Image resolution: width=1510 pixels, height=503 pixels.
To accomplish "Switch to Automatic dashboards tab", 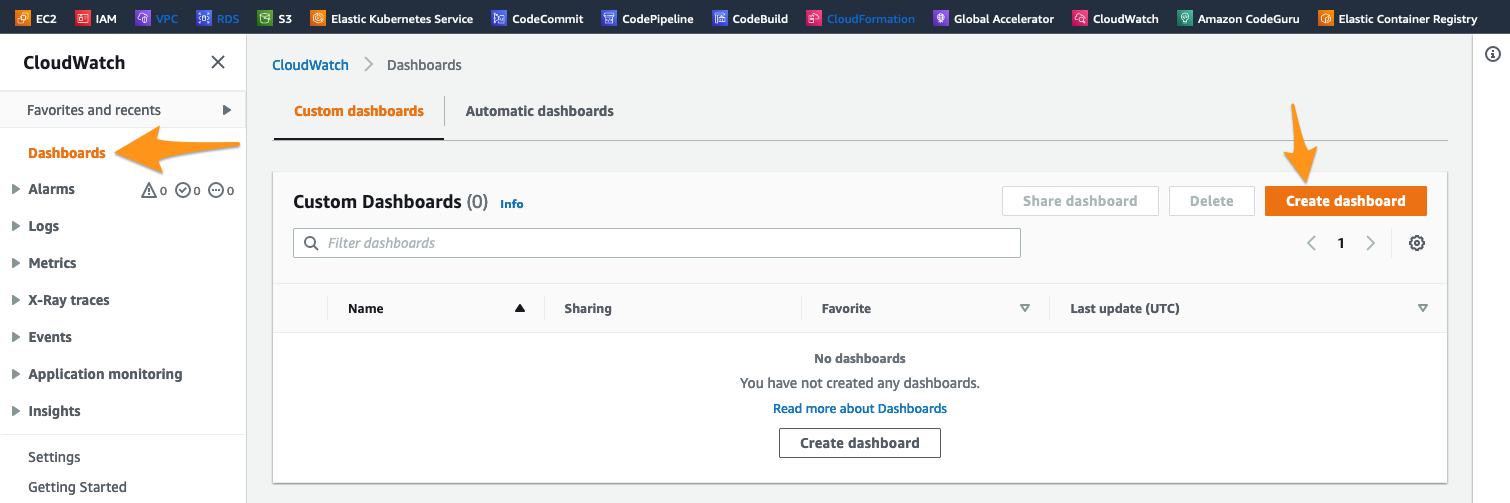I will tap(540, 111).
